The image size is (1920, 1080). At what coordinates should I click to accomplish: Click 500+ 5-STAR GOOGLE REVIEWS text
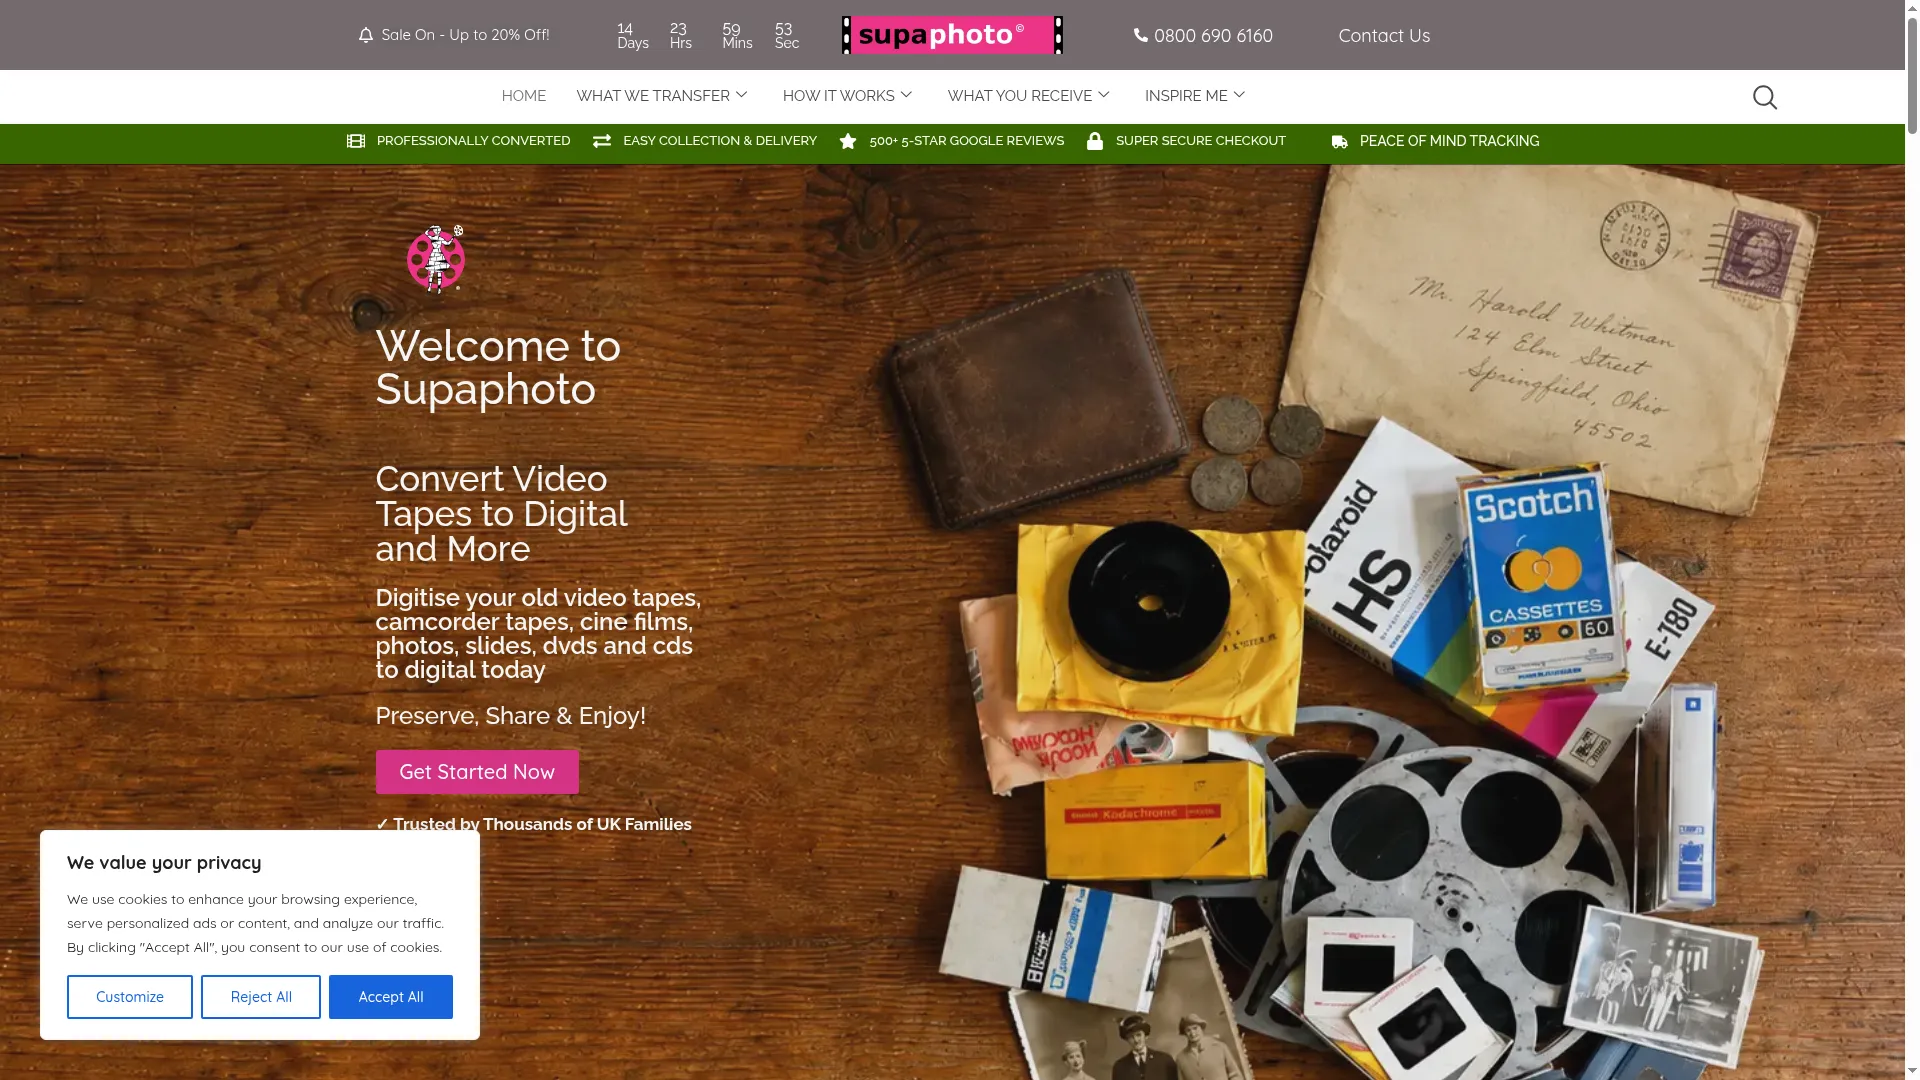966,141
